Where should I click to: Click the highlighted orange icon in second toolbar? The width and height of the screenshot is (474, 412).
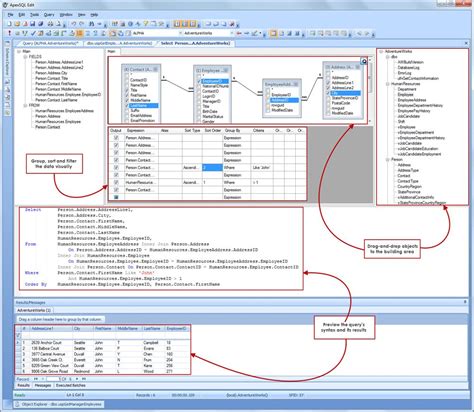coord(80,33)
